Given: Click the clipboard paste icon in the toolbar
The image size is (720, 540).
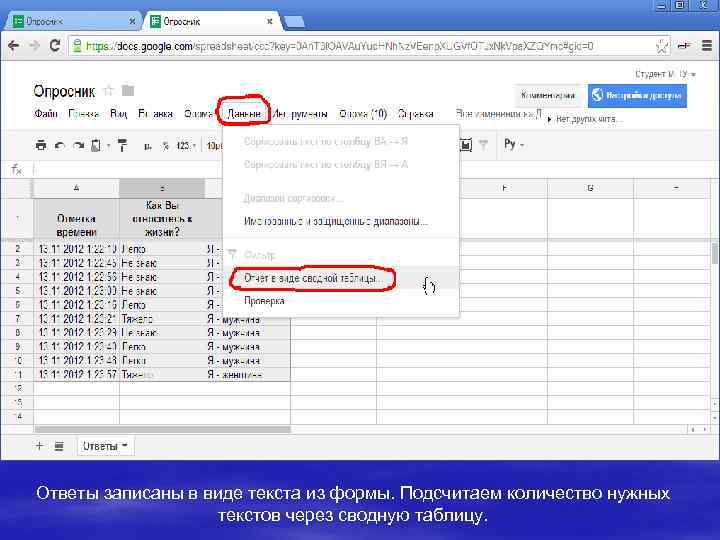Looking at the screenshot, I should tap(96, 146).
